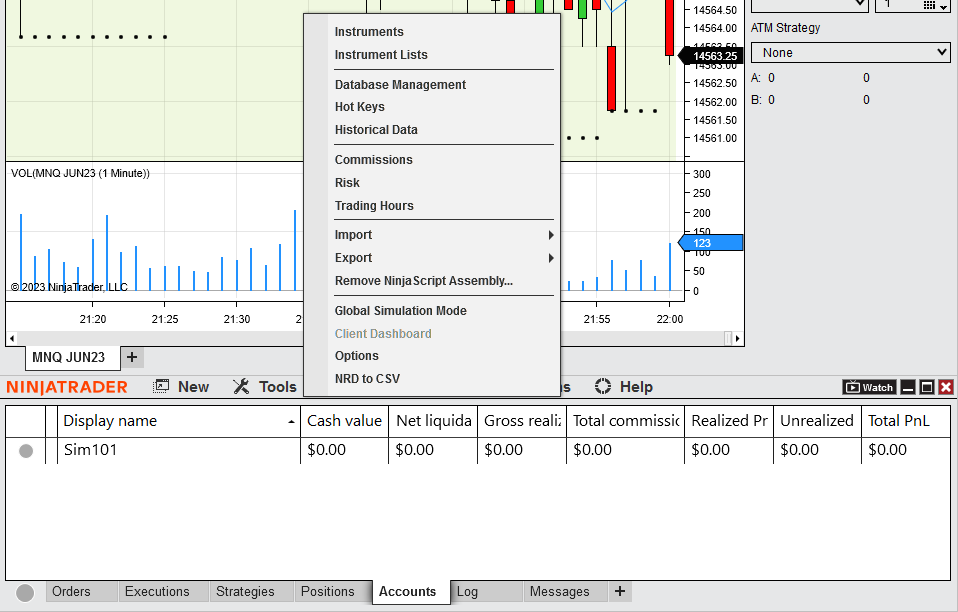
Task: Select the Risk menu item
Action: click(x=347, y=183)
